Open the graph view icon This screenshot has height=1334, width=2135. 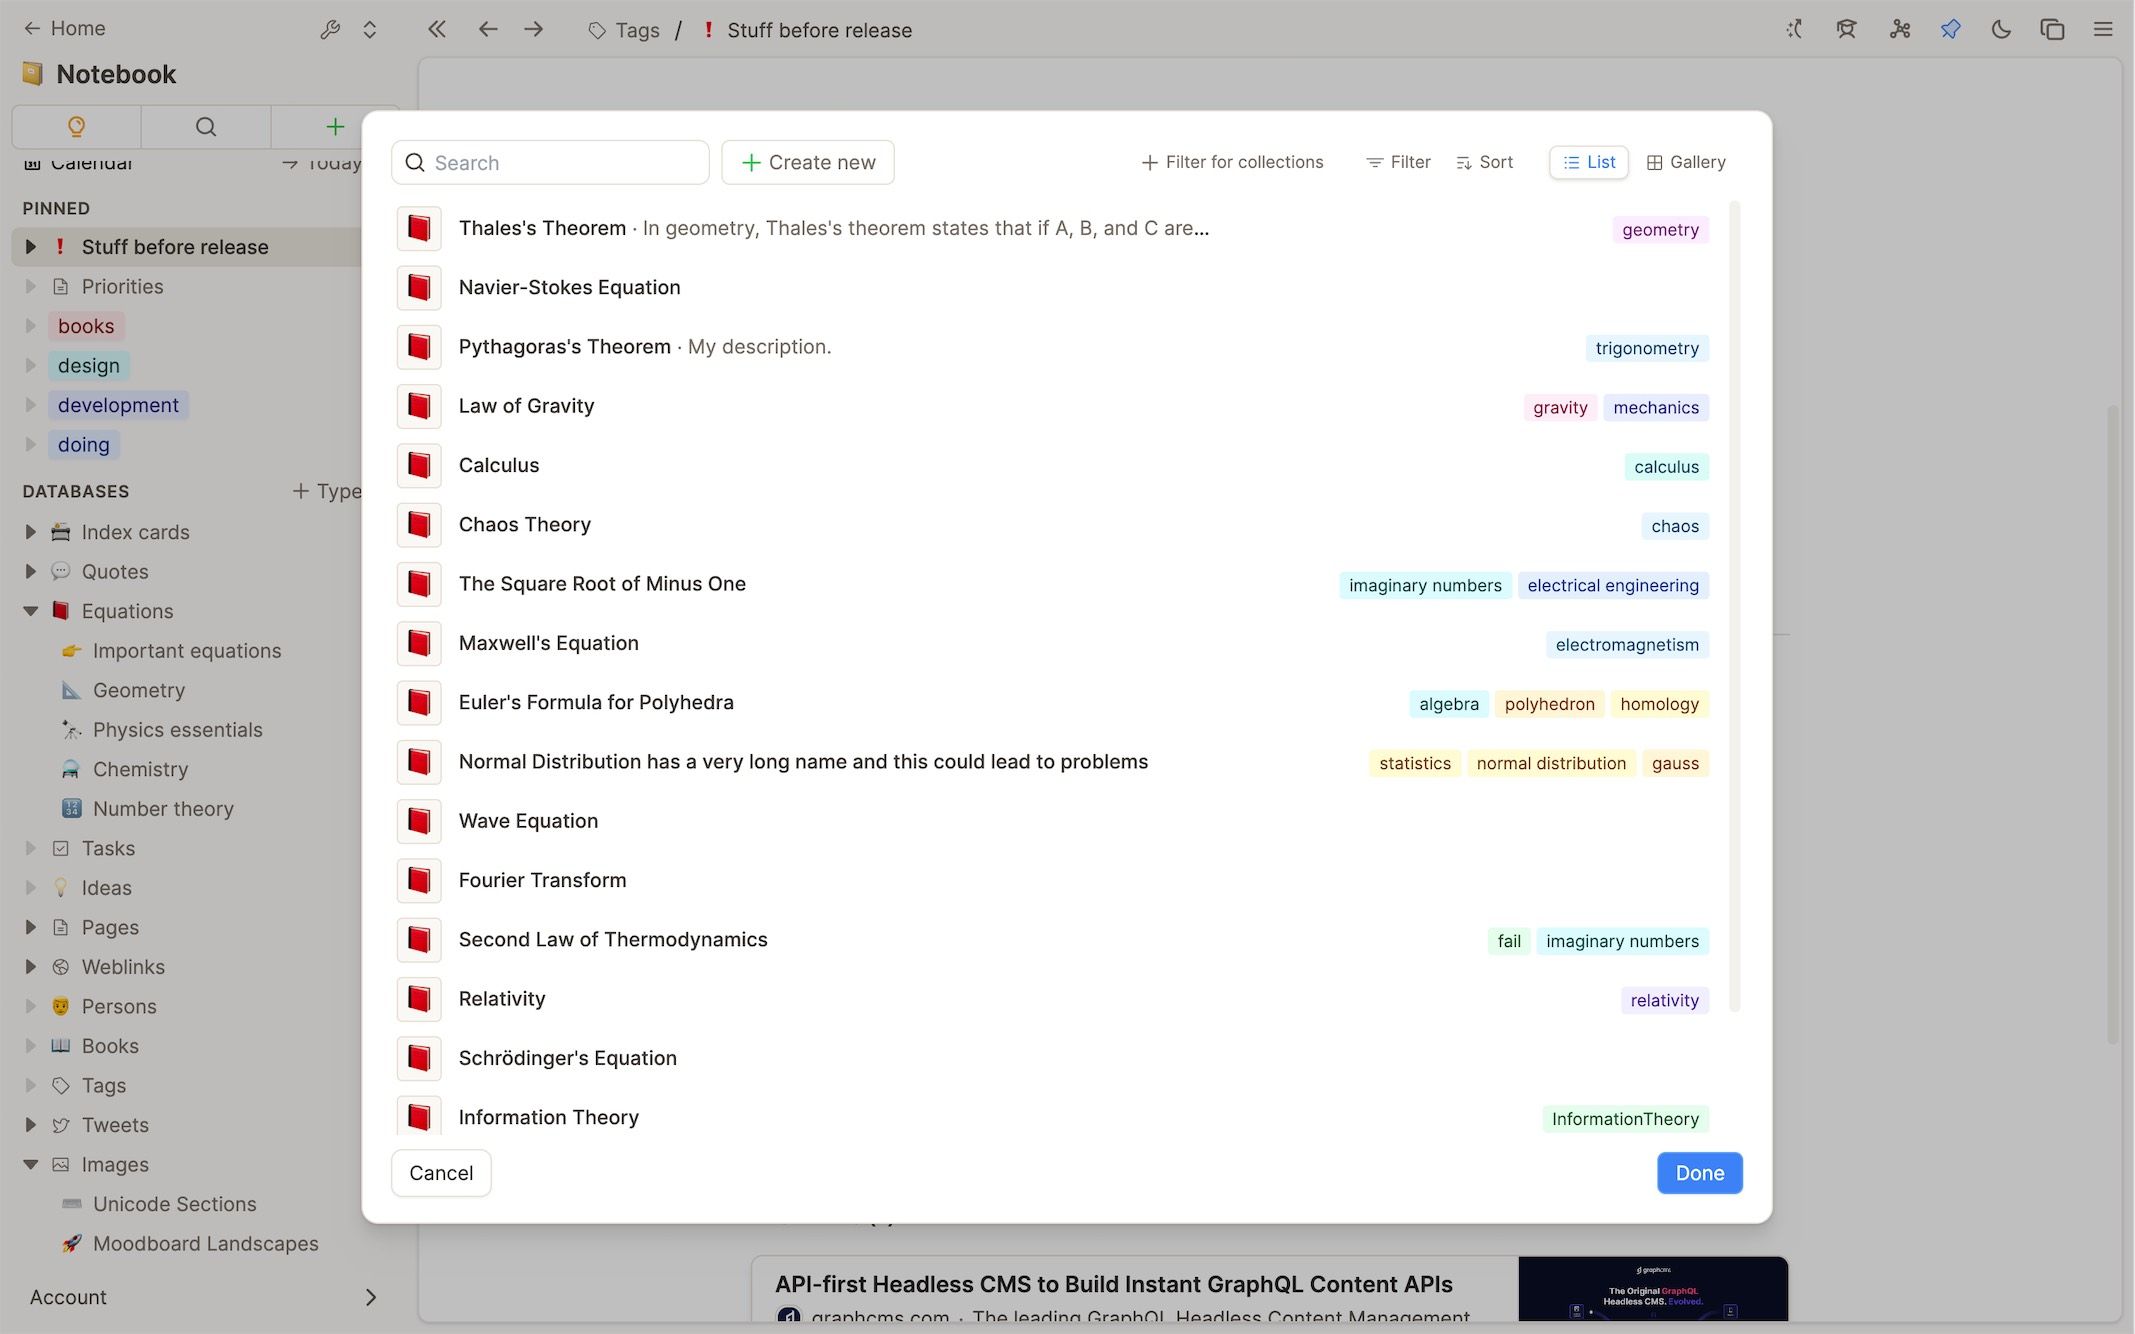1900,30
